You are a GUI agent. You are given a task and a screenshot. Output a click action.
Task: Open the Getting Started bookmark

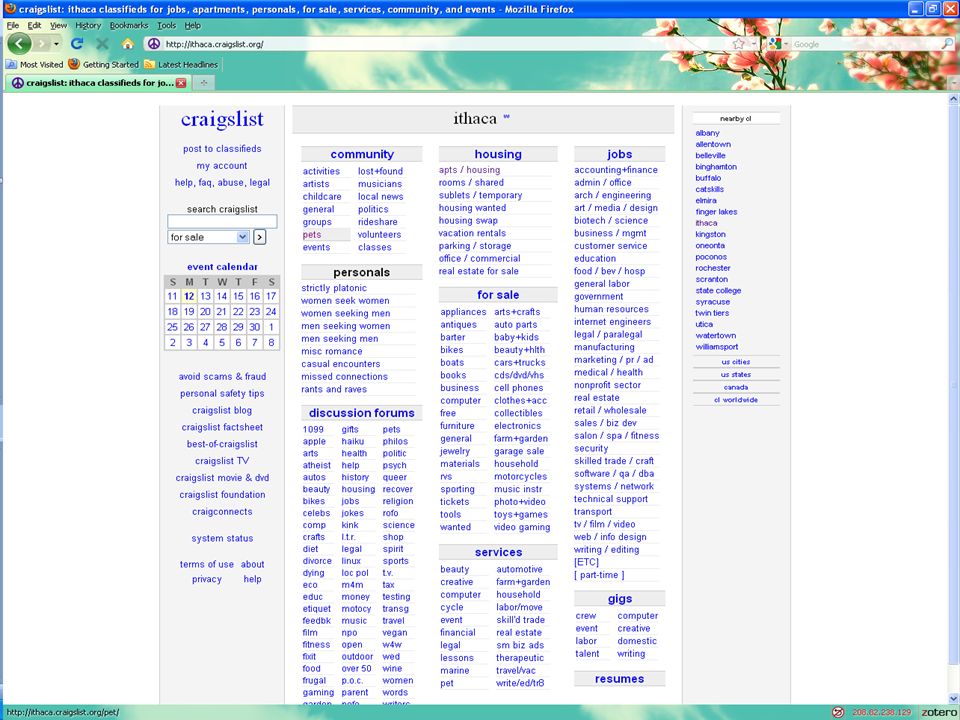(104, 64)
